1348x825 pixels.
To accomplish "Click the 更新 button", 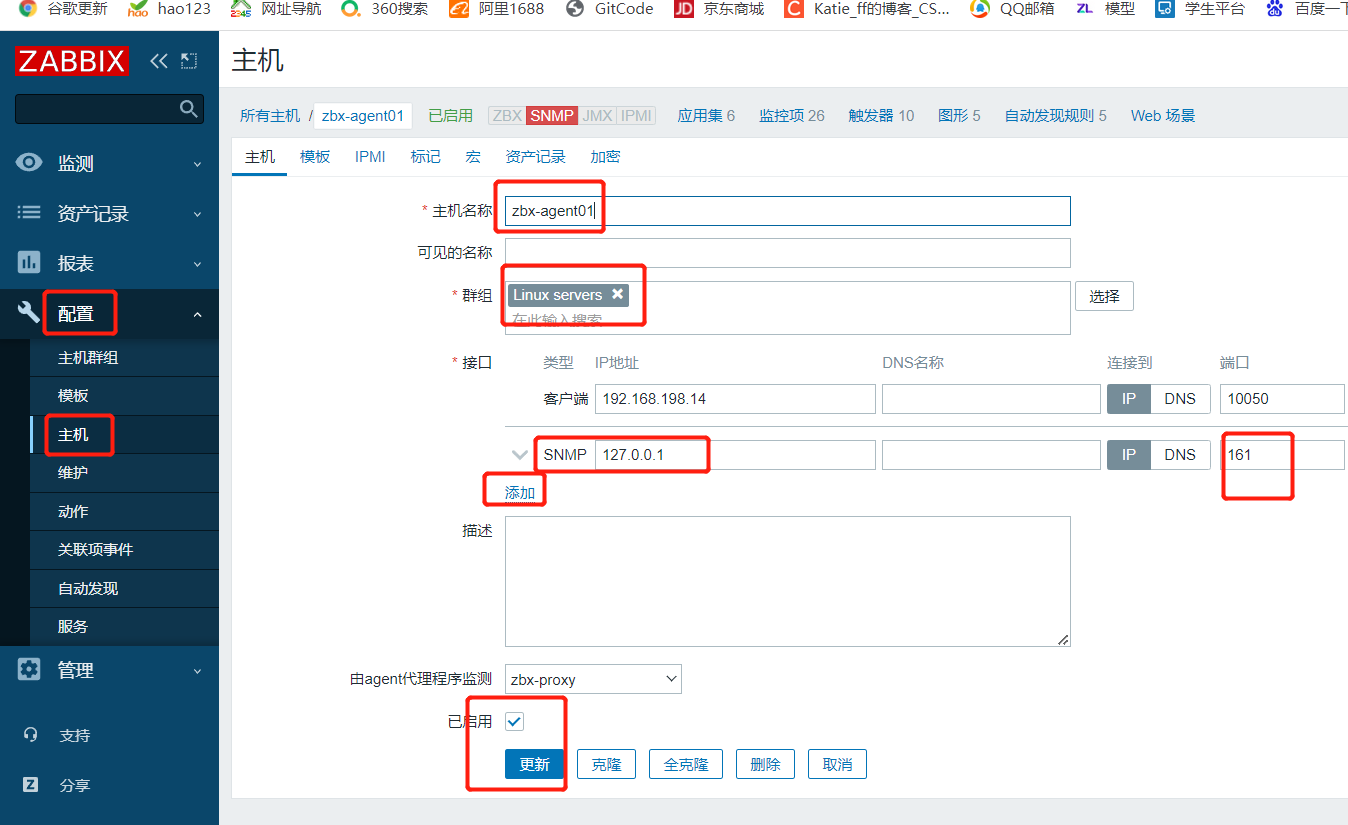I will click(534, 764).
